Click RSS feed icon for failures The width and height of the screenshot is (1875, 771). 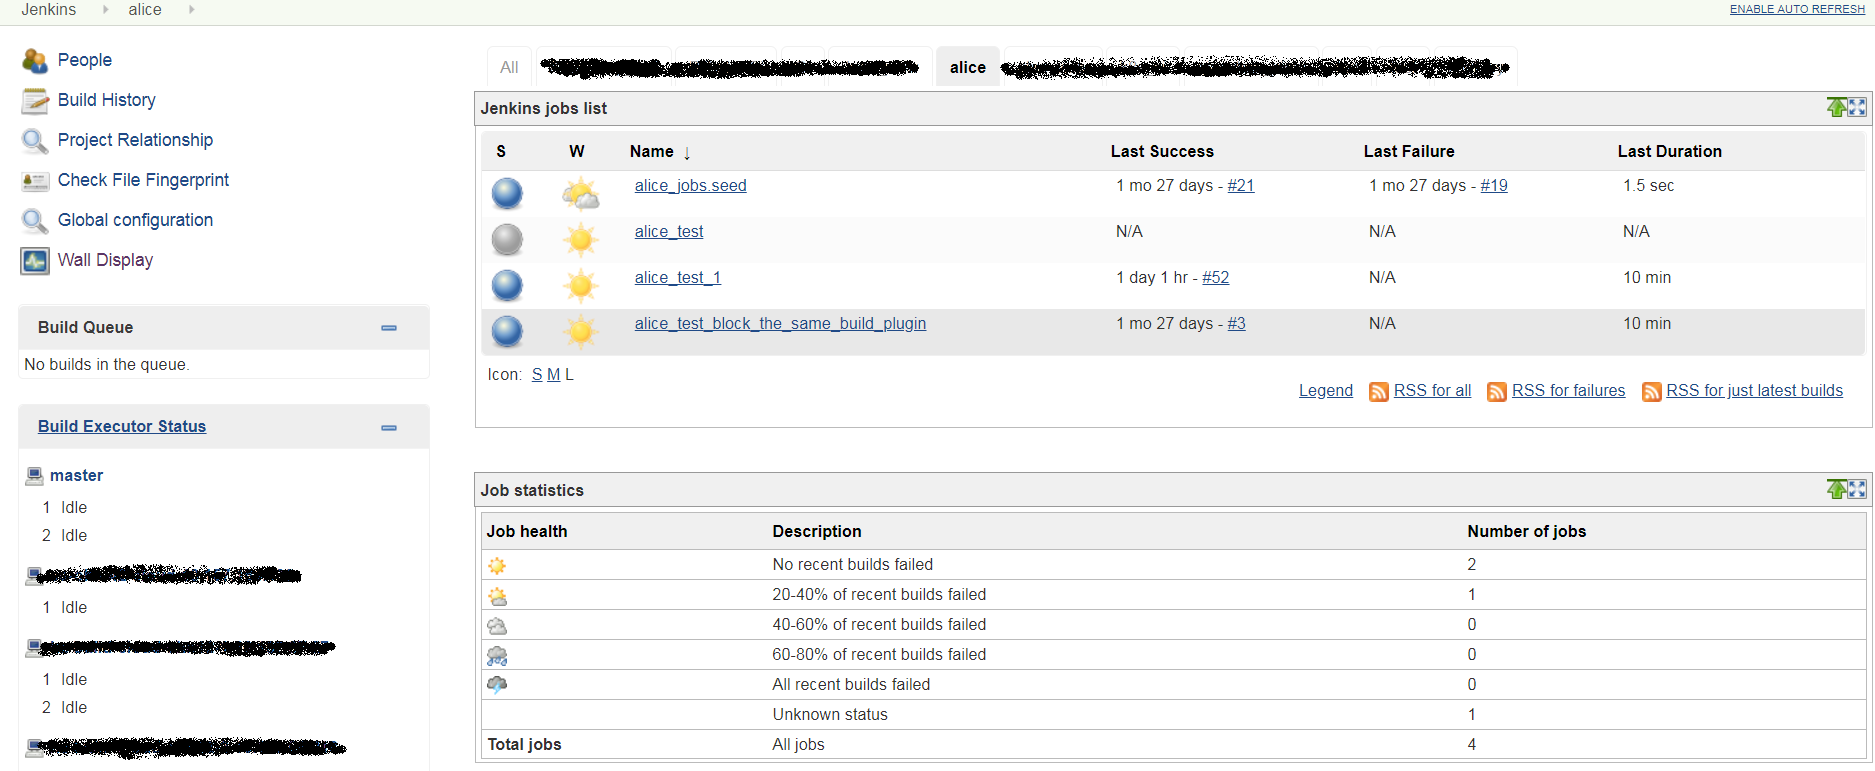pyautogui.click(x=1497, y=392)
